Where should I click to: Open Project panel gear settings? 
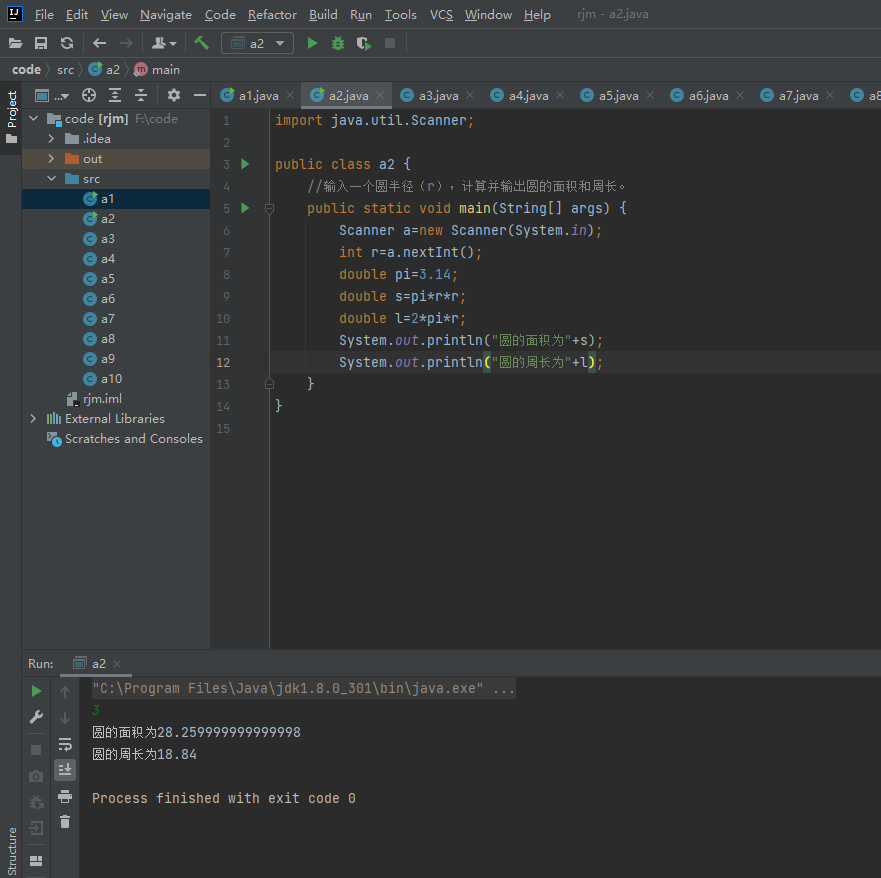[174, 95]
